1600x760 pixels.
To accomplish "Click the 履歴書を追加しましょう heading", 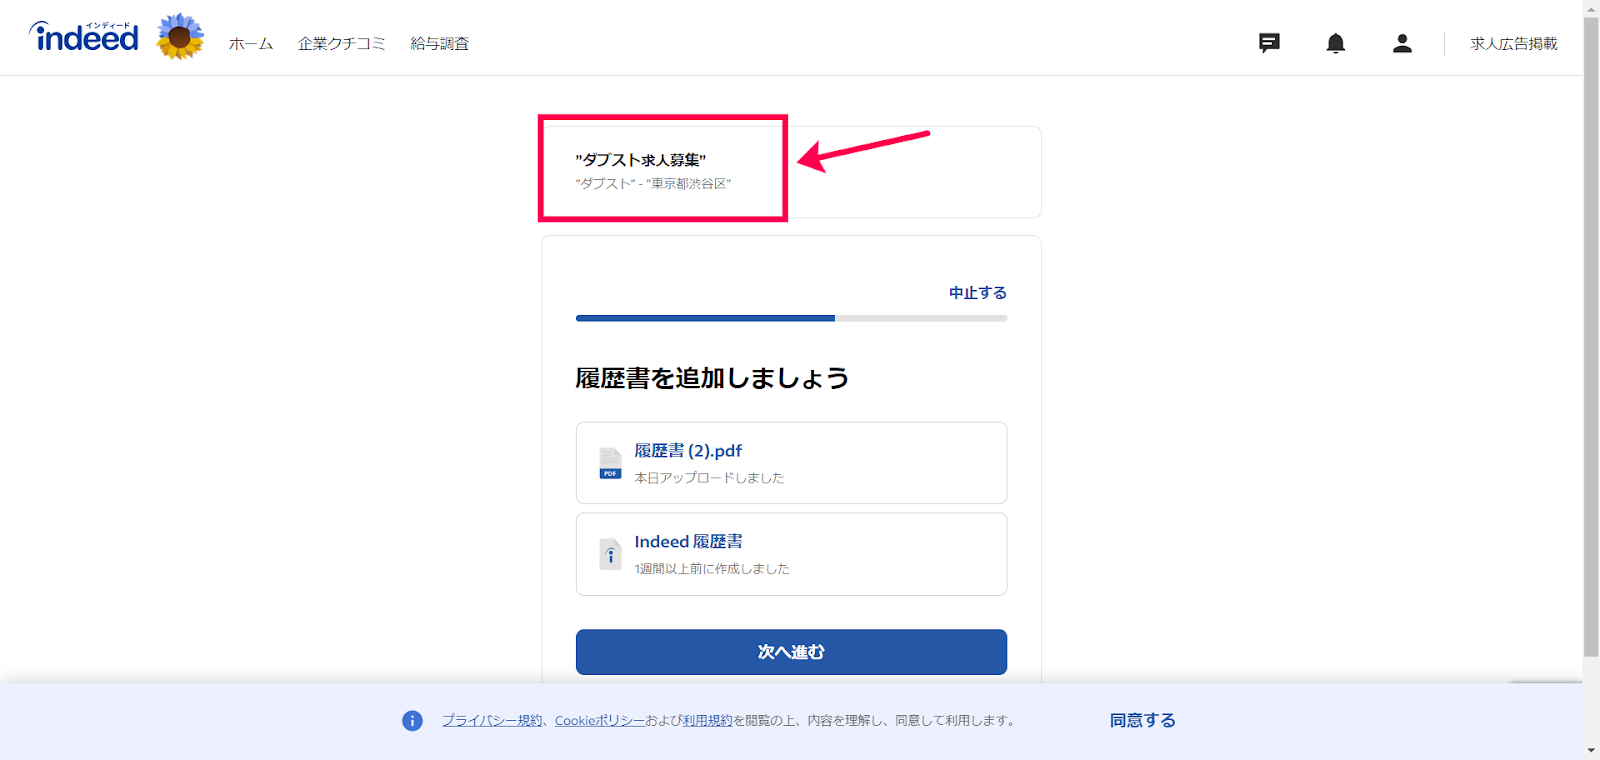I will click(x=712, y=378).
